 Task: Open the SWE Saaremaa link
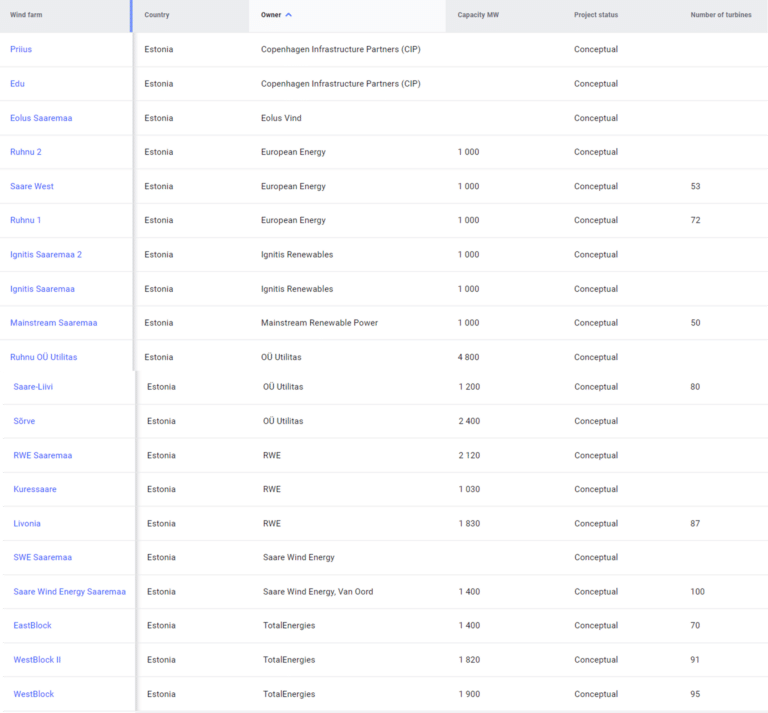pyautogui.click(x=43, y=557)
